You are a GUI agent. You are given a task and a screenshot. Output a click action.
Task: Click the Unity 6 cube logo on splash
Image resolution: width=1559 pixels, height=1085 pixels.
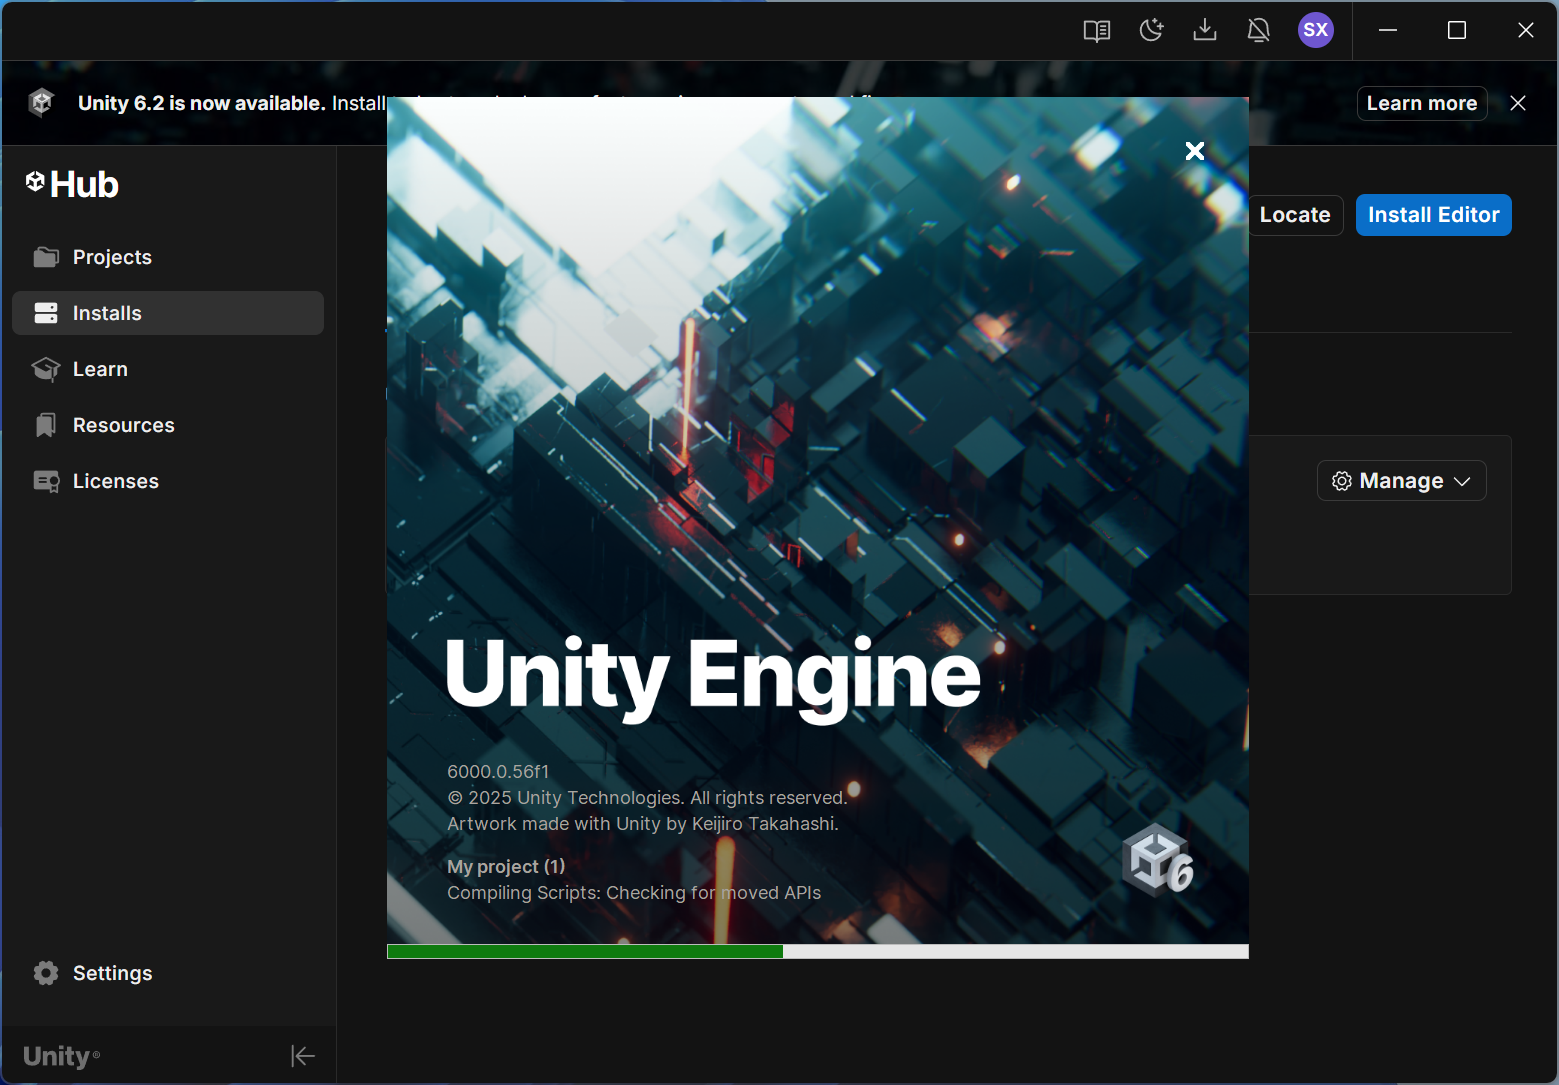coord(1158,860)
